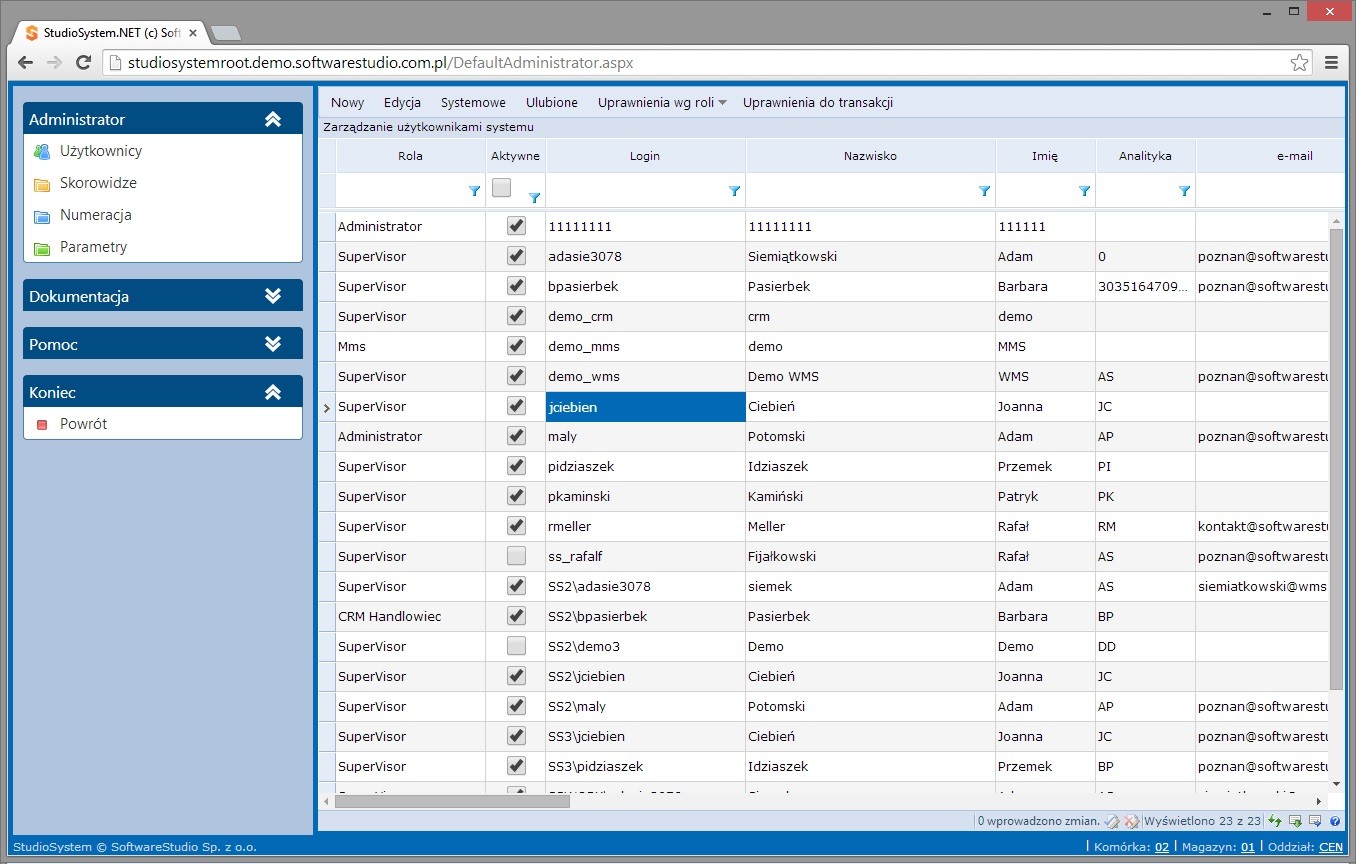Viewport: 1356px width, 864px height.
Task: Toggle Aktywne checkbox for demo_crm
Action: pos(516,316)
